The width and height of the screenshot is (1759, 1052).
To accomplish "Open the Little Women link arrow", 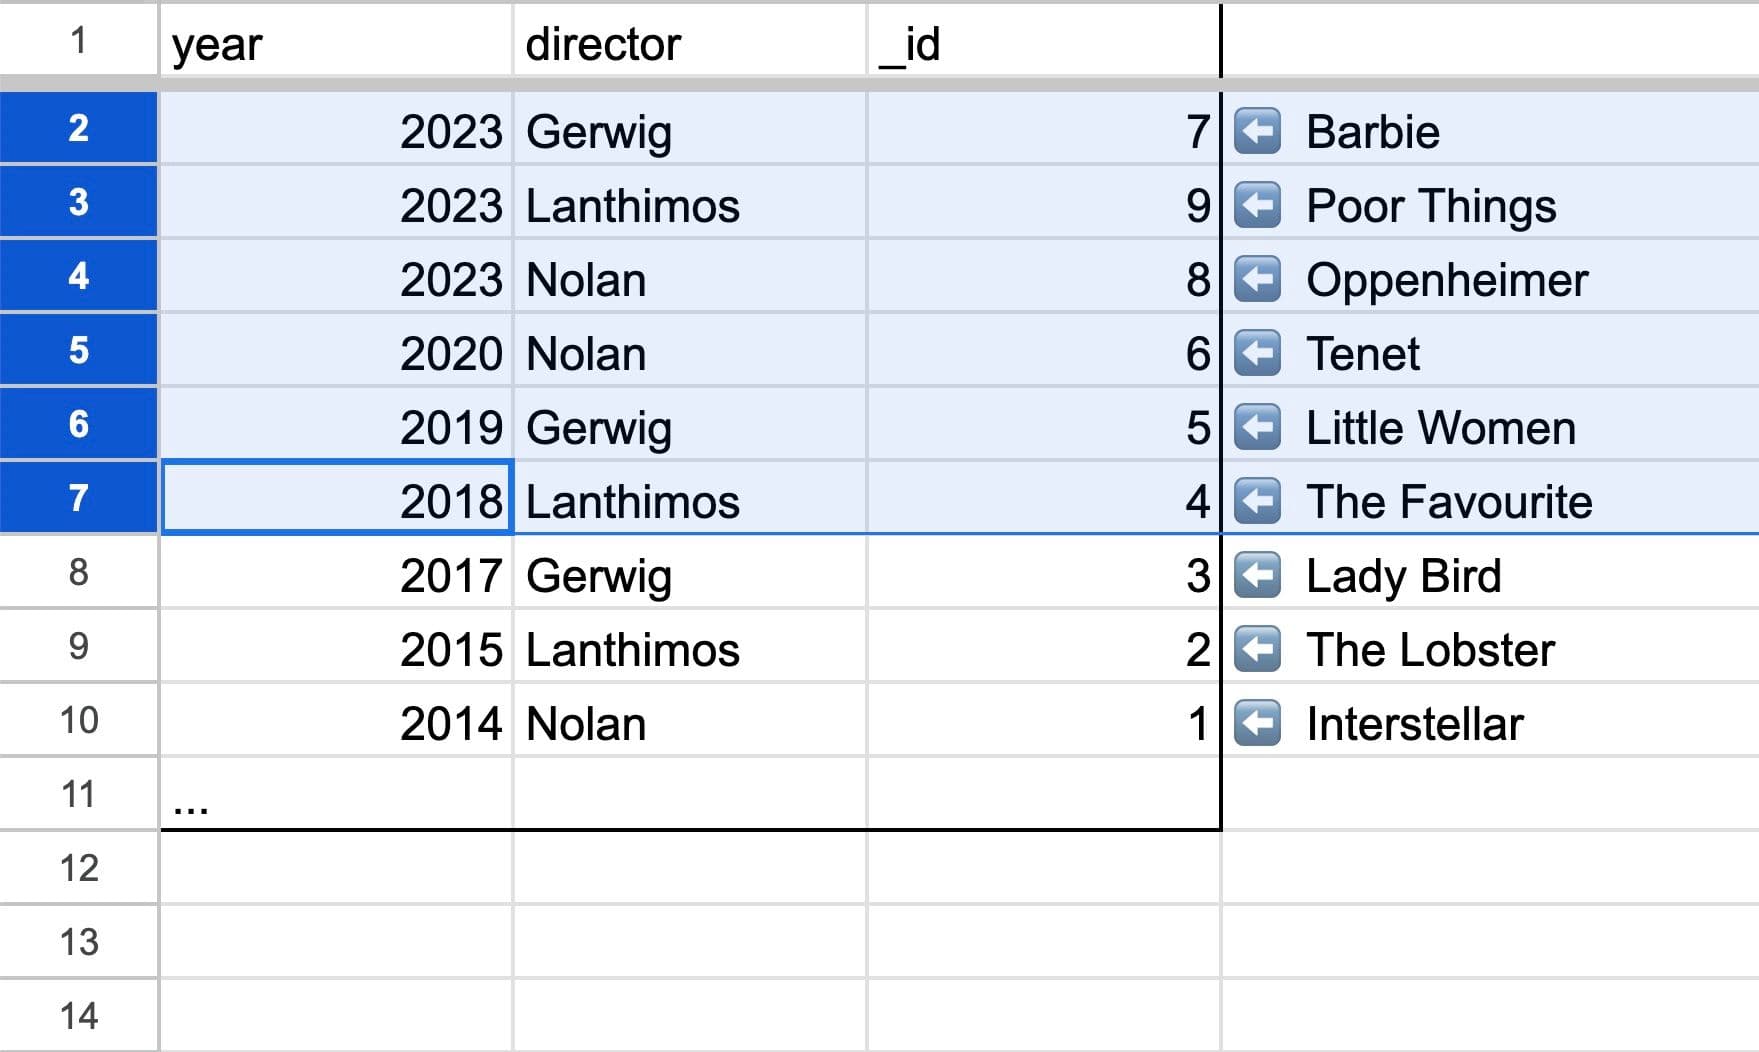I will point(1261,427).
